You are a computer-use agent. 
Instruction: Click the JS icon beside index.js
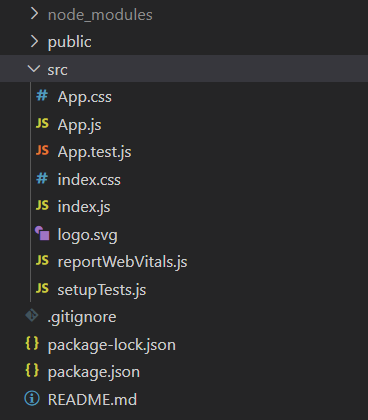pos(42,206)
